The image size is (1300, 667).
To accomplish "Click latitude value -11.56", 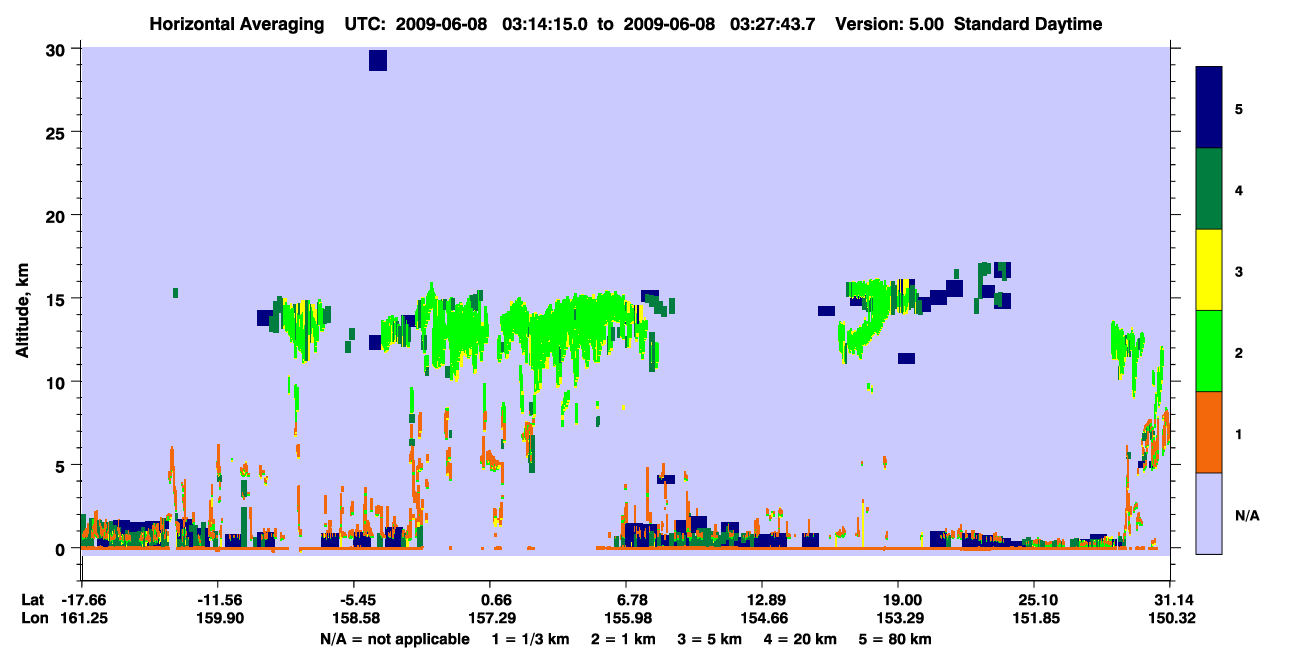I will 218,599.
